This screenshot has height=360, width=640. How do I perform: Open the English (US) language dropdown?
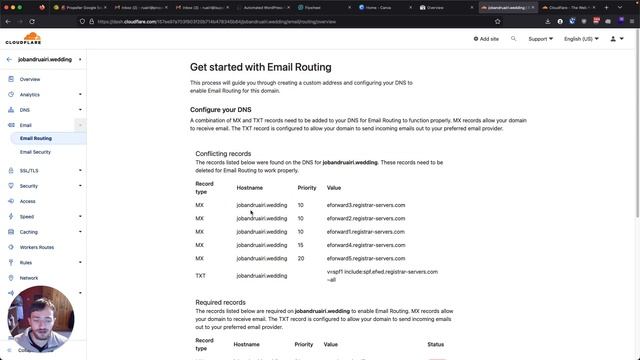click(581, 39)
